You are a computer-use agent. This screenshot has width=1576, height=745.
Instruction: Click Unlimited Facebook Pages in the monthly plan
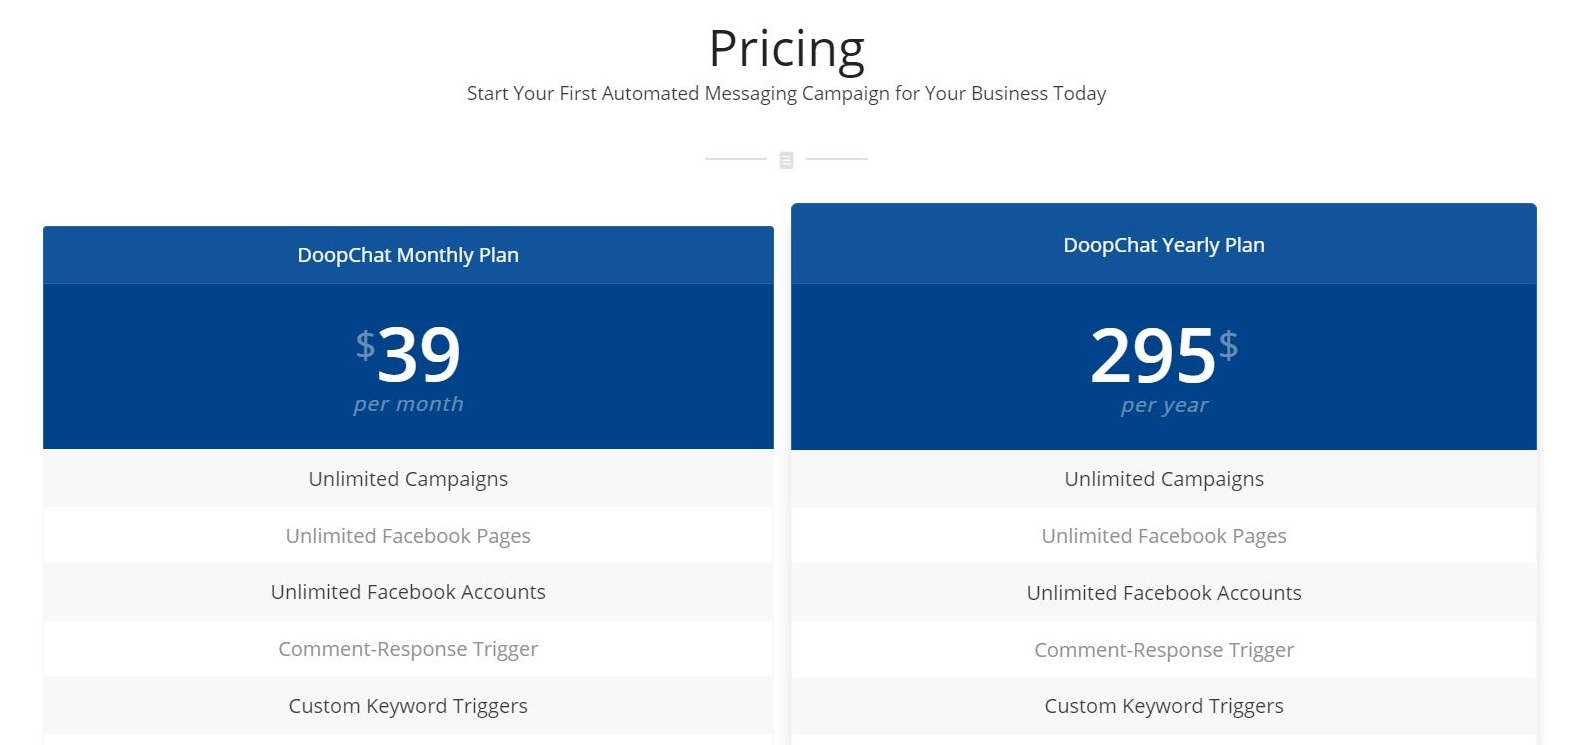408,536
